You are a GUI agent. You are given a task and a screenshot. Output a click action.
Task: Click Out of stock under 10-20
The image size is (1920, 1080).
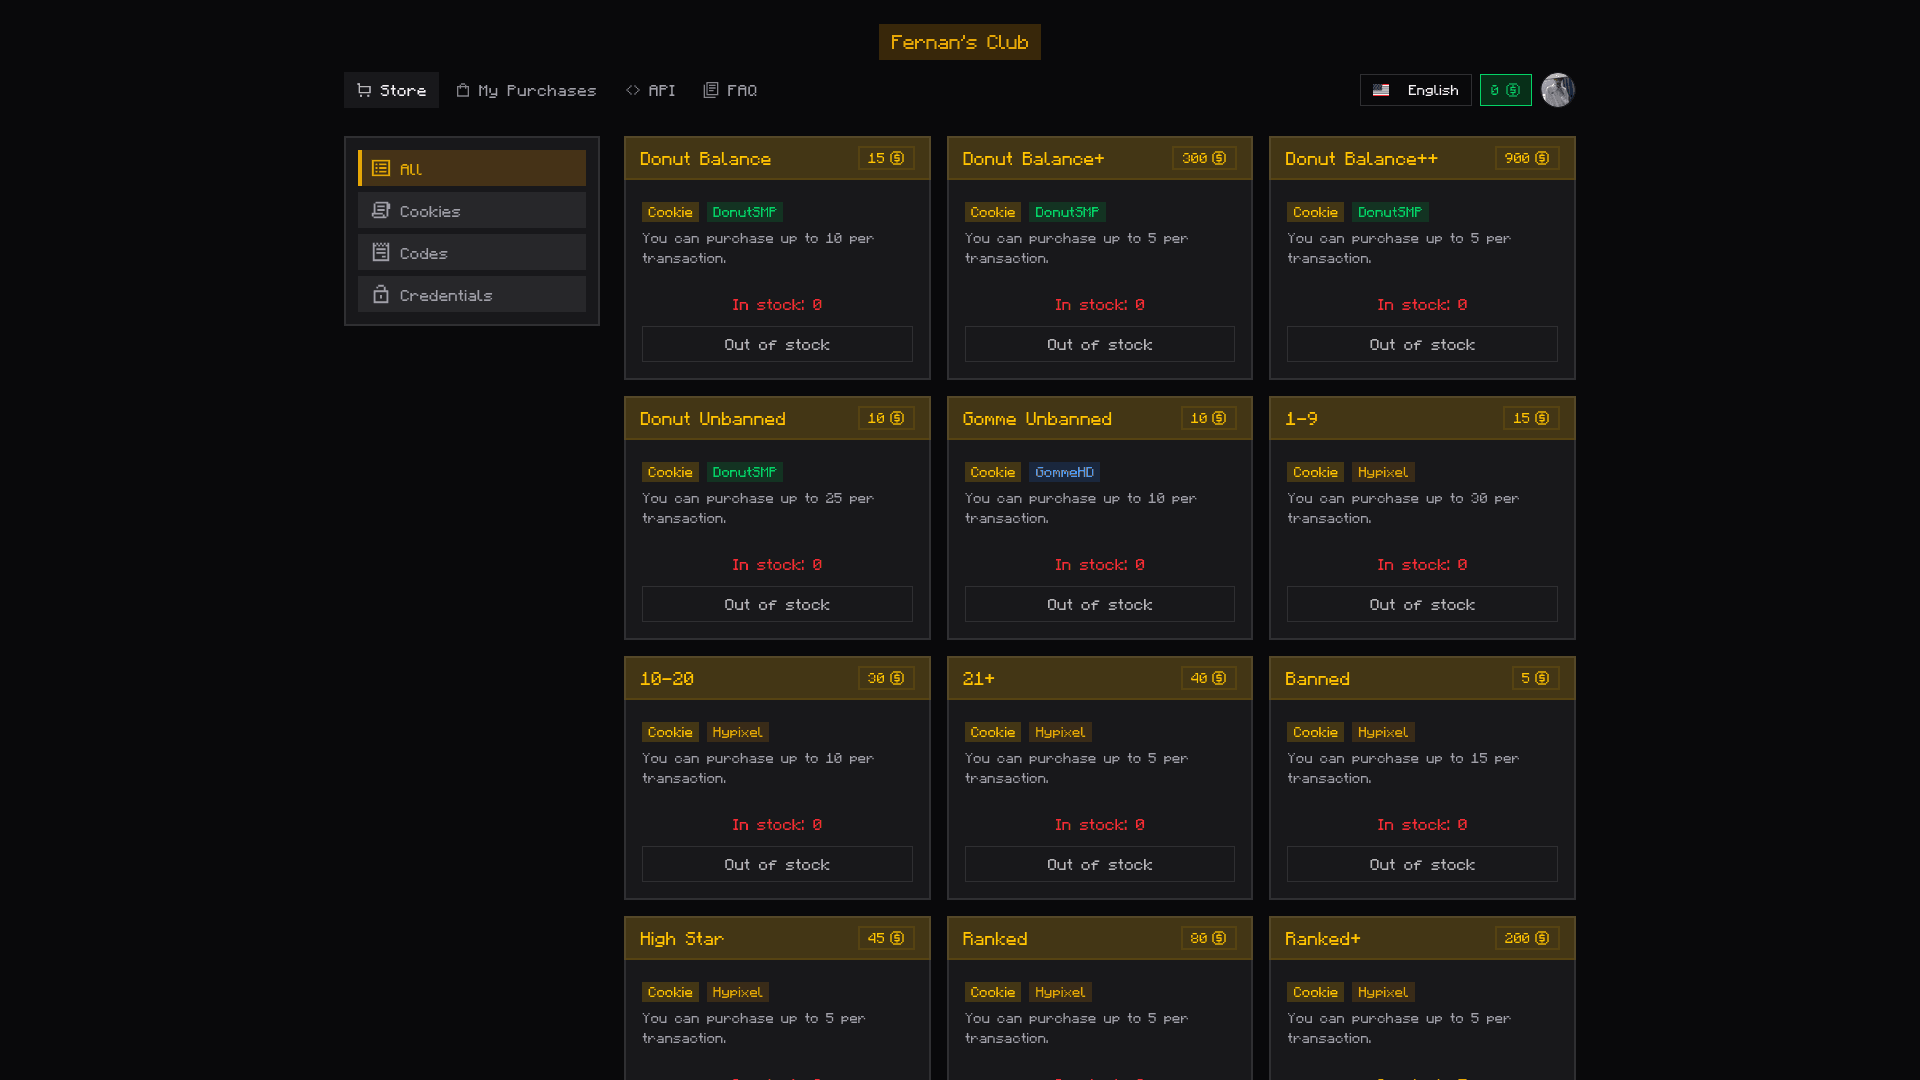[x=777, y=864]
